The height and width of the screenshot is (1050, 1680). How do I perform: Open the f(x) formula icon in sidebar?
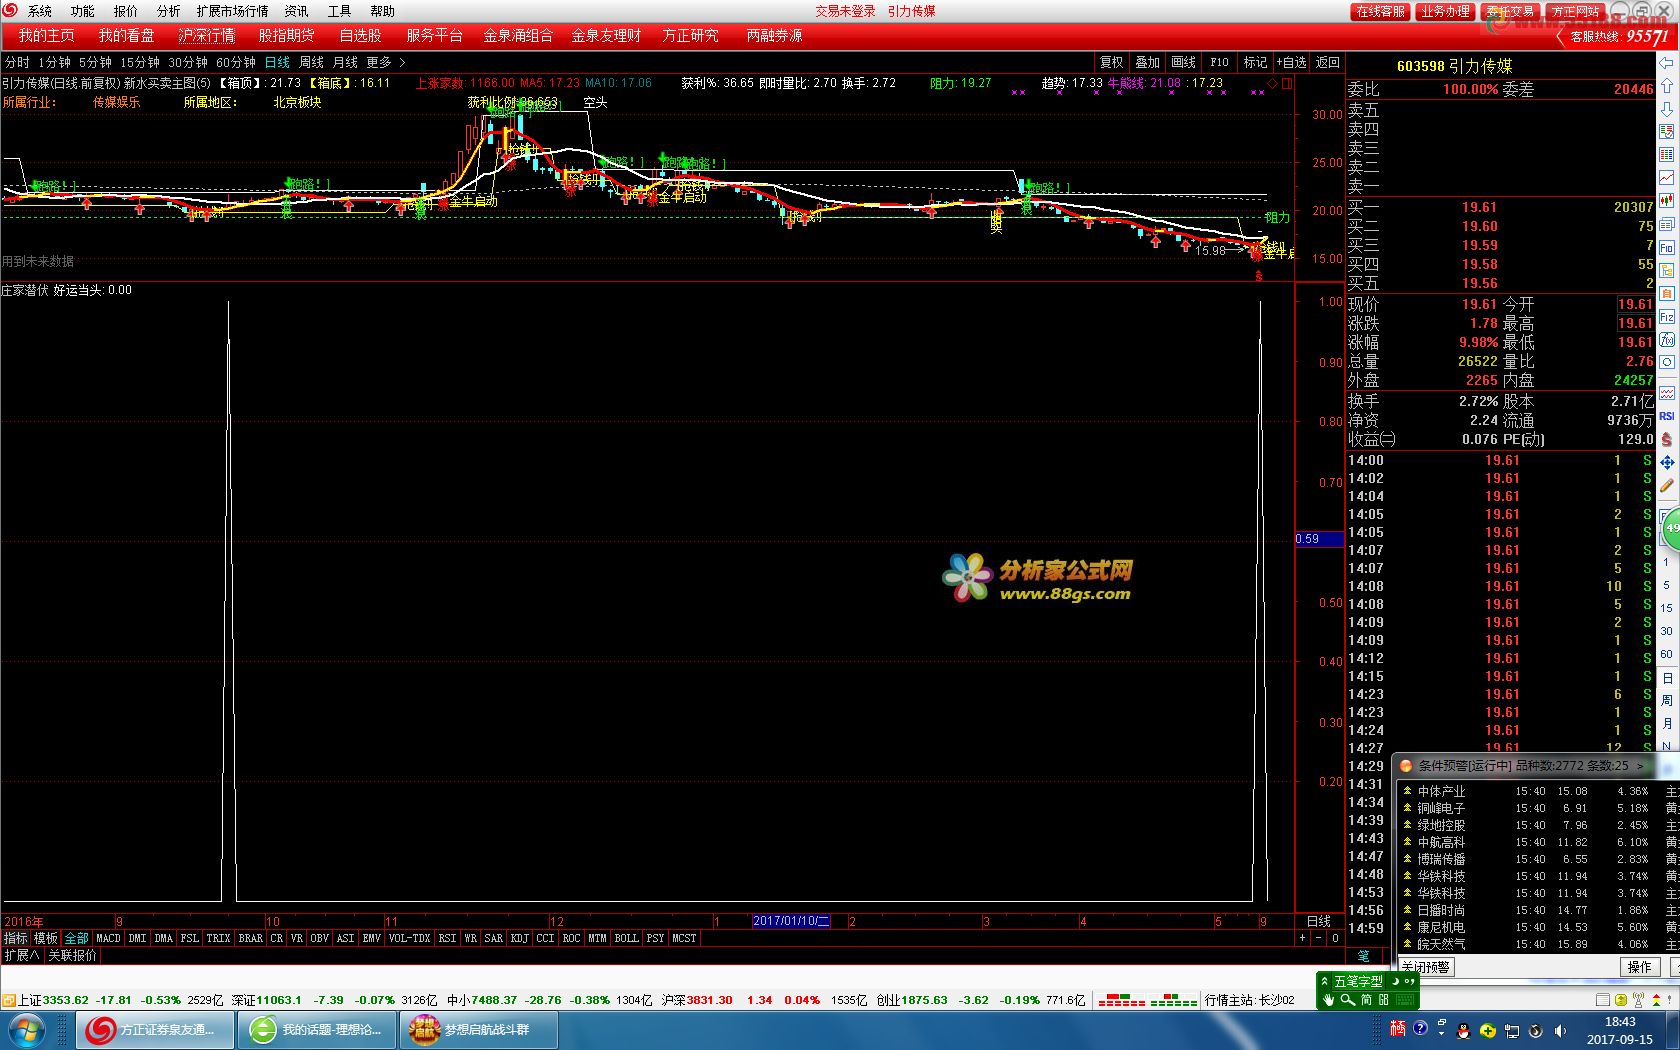click(x=1667, y=340)
